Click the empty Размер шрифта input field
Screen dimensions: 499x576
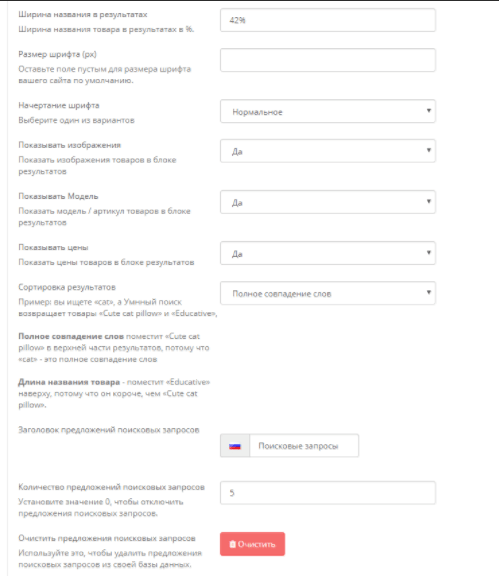[328, 60]
